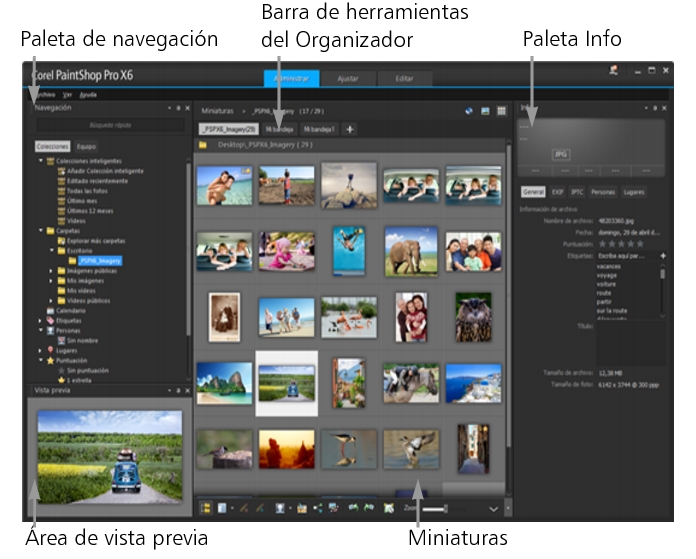
Task: Switch to the Ajustar workspace tab
Action: coord(348,77)
